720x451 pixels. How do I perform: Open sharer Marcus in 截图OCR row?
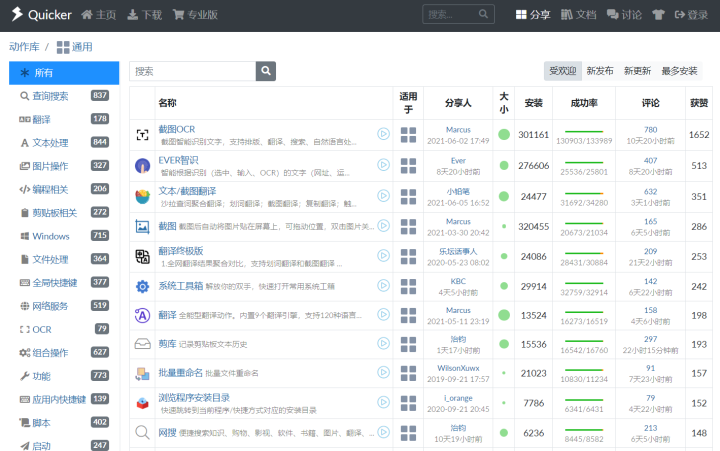click(x=458, y=130)
